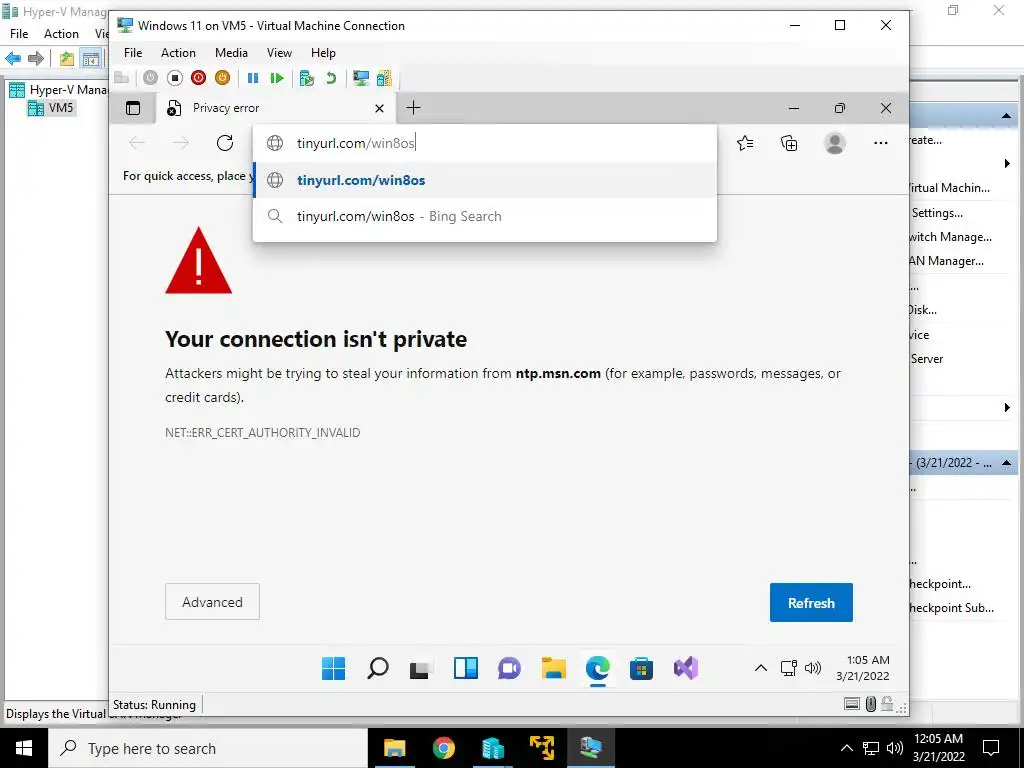This screenshot has height=768, width=1024.
Task: Open Visual Studio in Windows 11 taskbar
Action: pos(686,668)
